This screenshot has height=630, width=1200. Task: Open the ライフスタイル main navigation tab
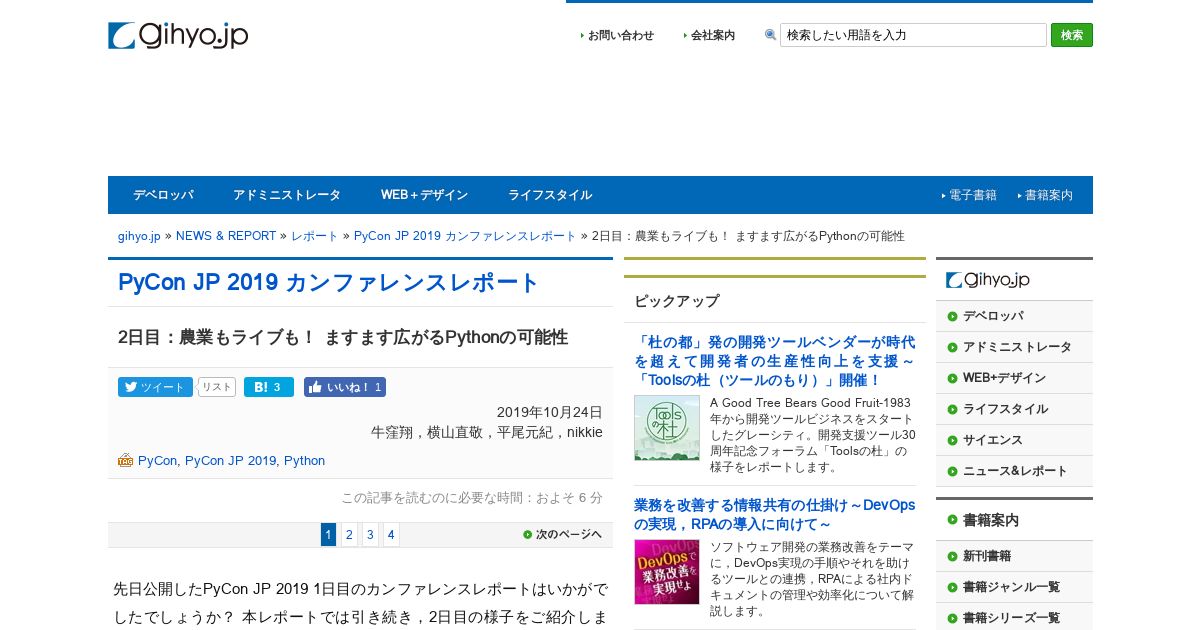pyautogui.click(x=550, y=195)
